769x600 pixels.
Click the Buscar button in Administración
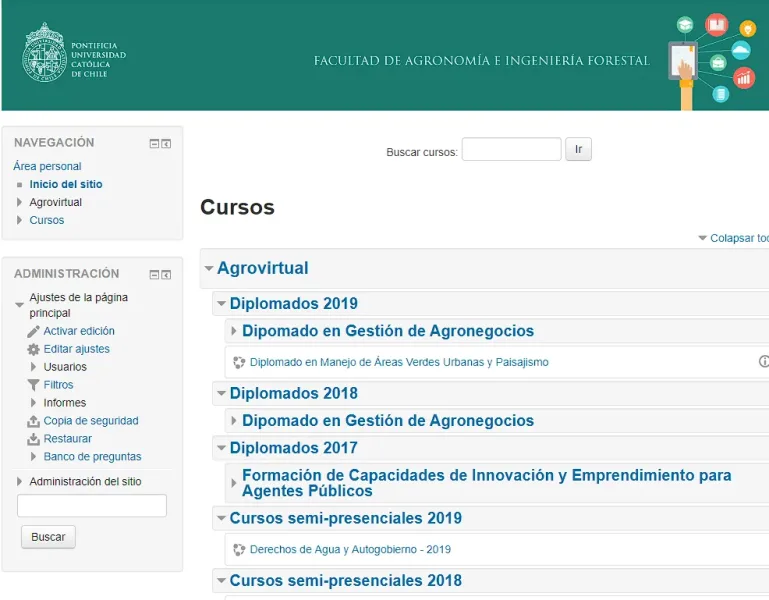[48, 537]
